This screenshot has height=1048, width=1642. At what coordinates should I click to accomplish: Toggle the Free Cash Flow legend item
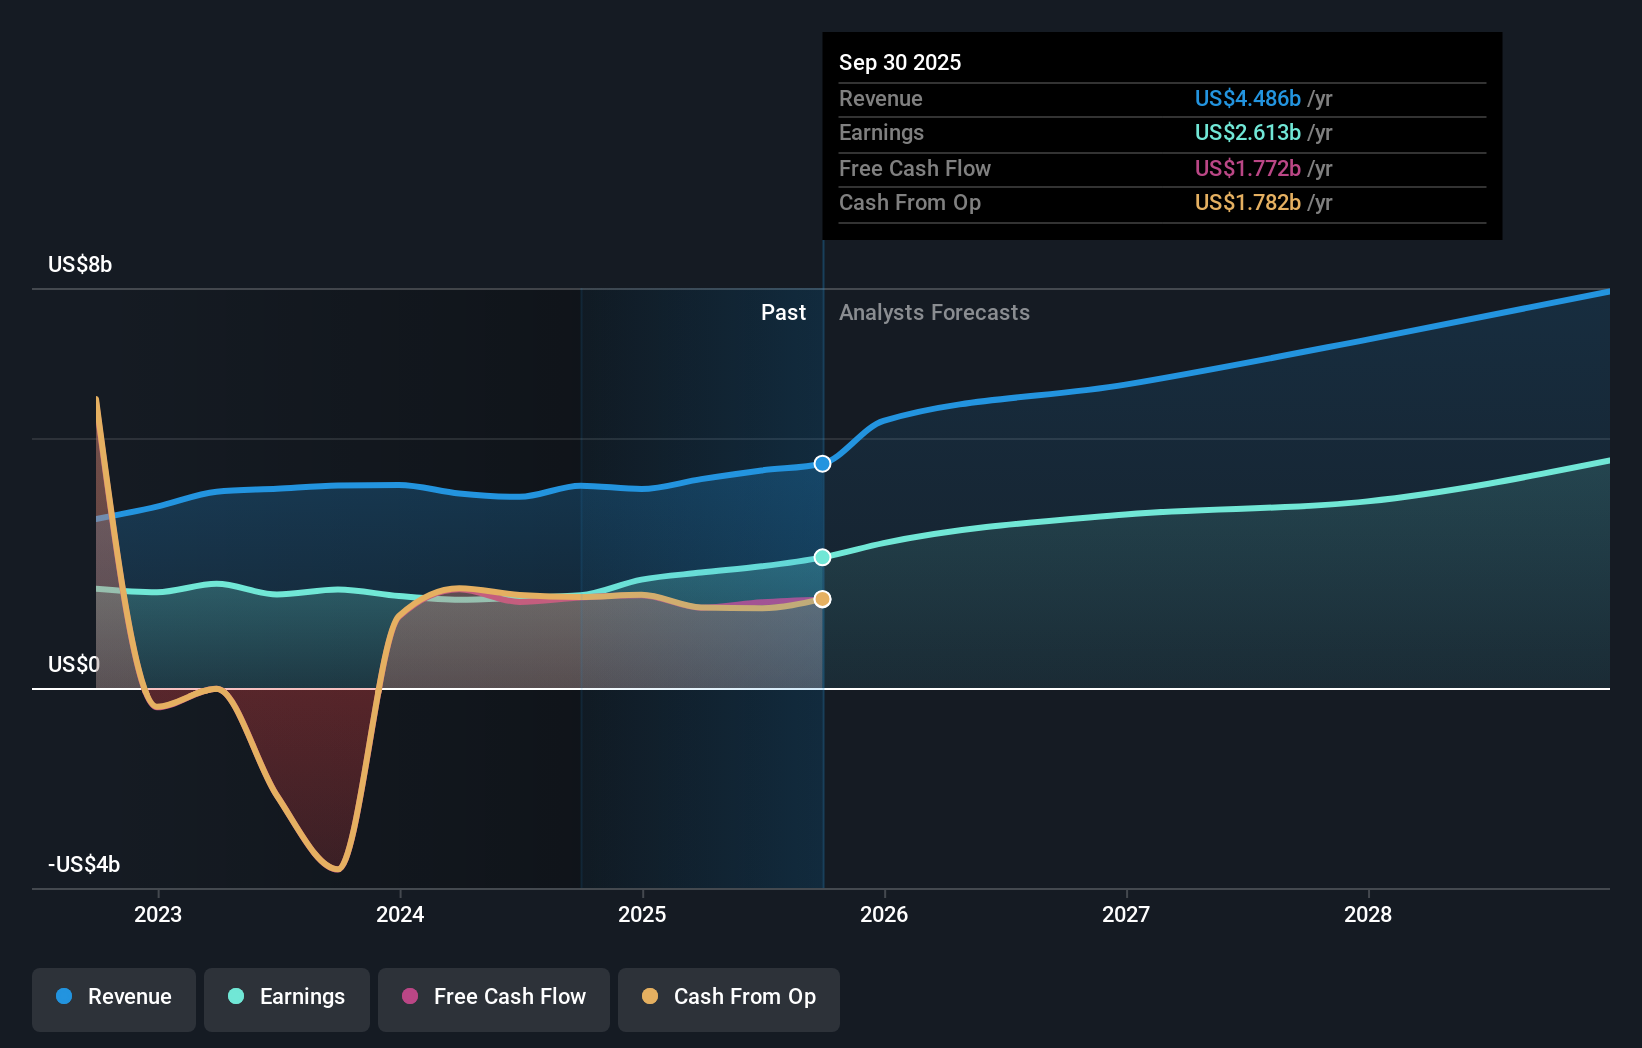[494, 997]
